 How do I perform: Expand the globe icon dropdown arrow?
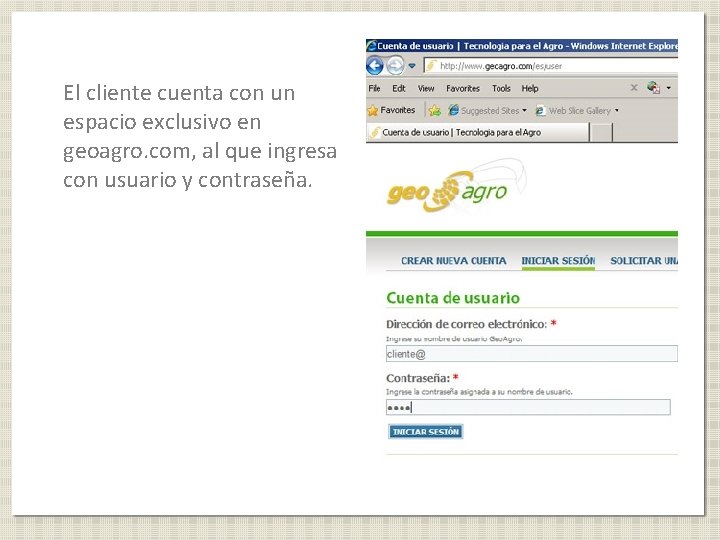click(x=669, y=88)
